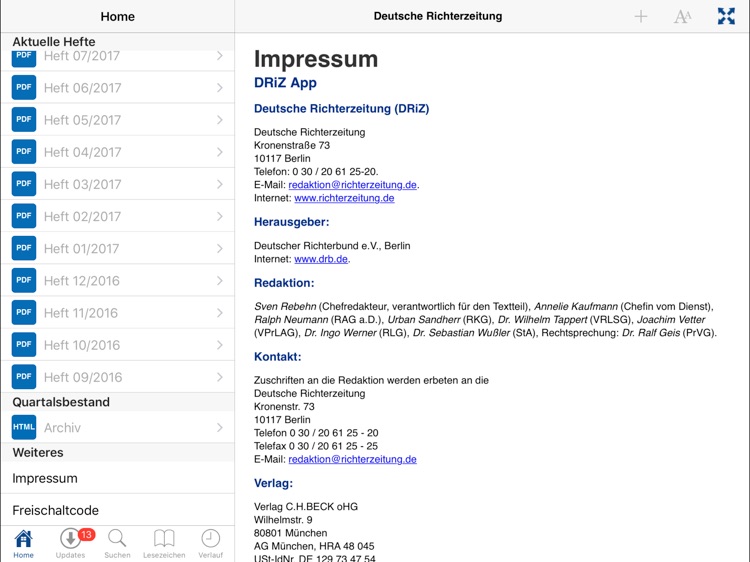This screenshot has width=750, height=562.
Task: Tap the 'Verlag C.H.BECK oHG' line
Action: click(x=306, y=507)
